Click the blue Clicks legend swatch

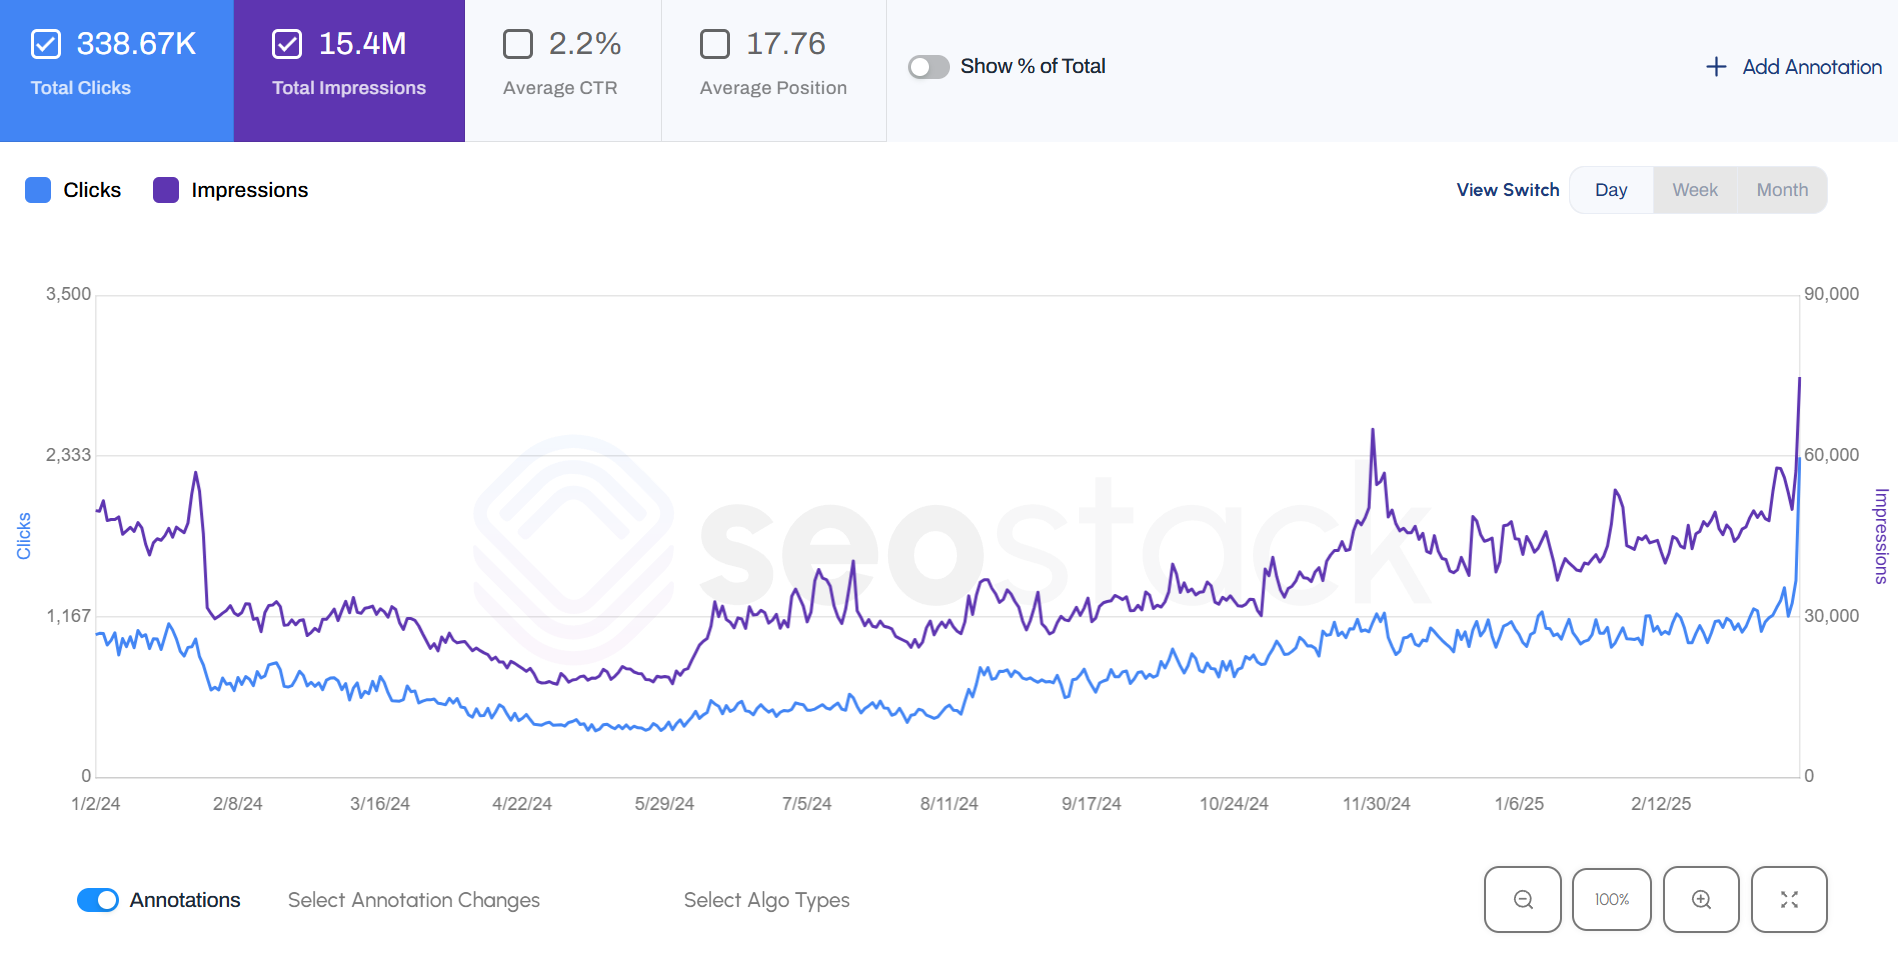click(38, 190)
